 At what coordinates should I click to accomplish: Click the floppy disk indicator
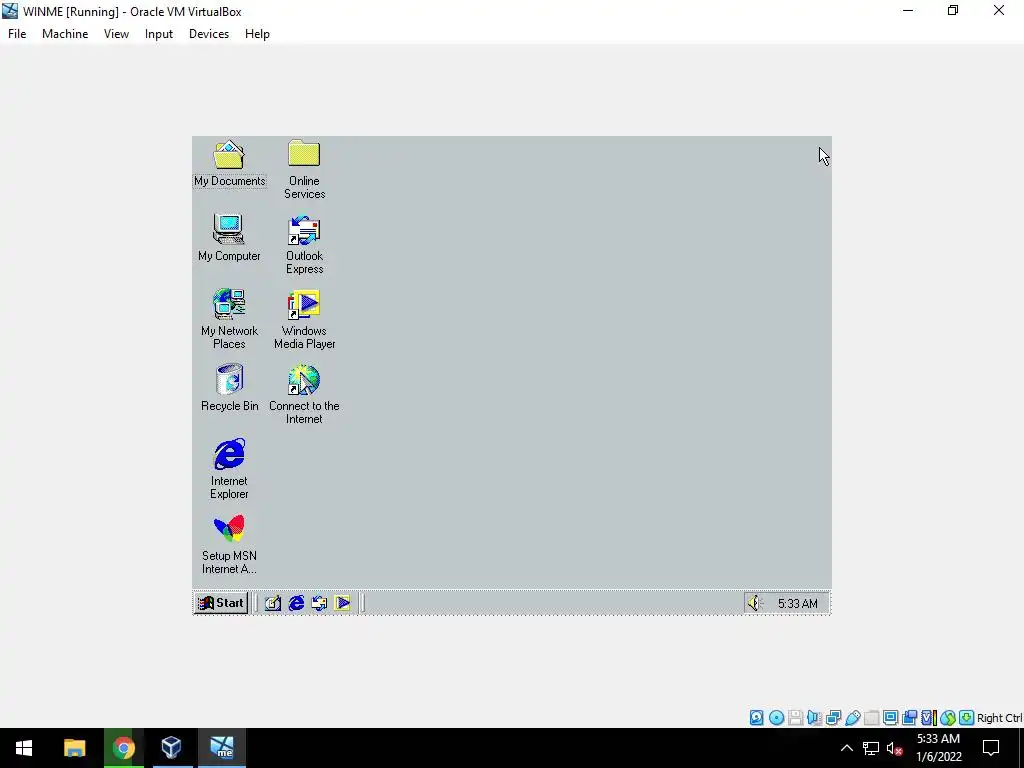pyautogui.click(x=795, y=718)
